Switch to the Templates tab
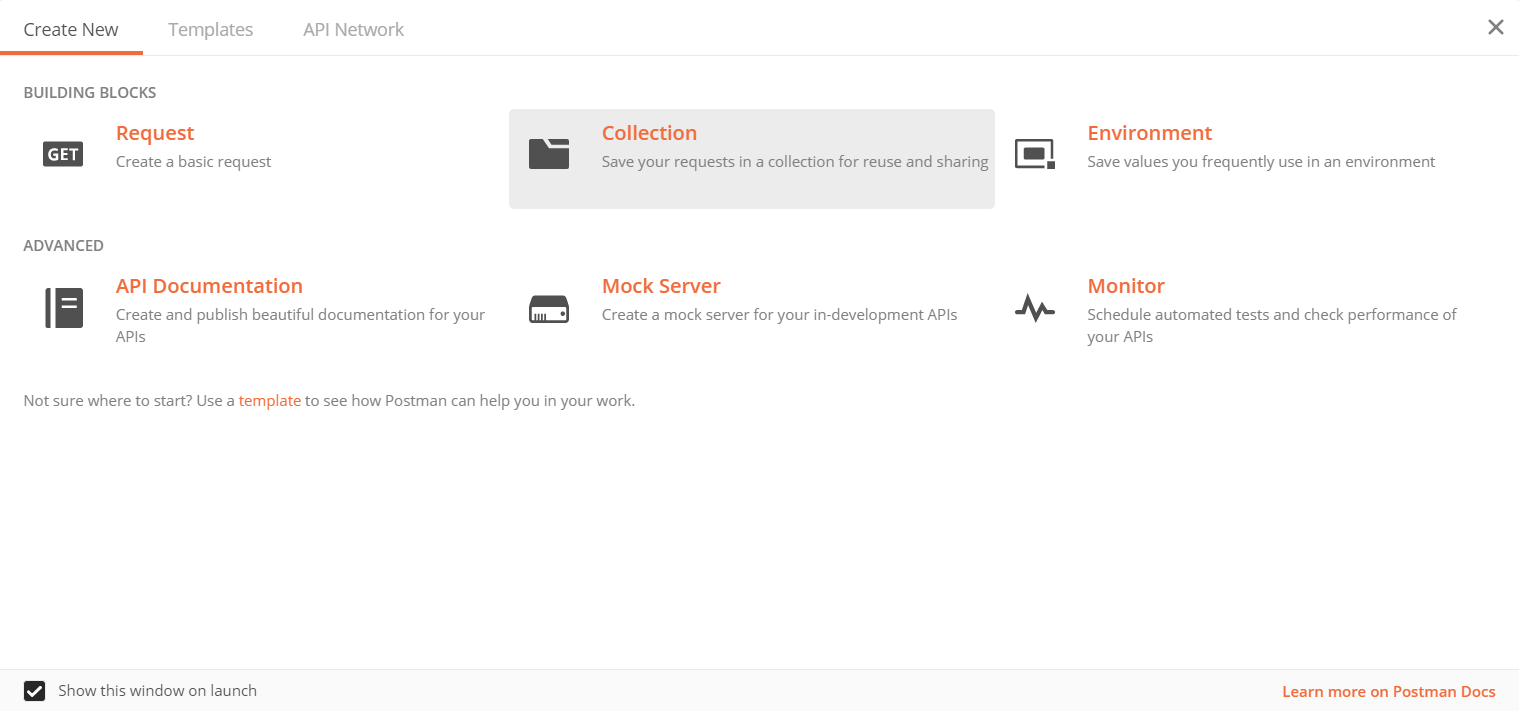 (211, 29)
